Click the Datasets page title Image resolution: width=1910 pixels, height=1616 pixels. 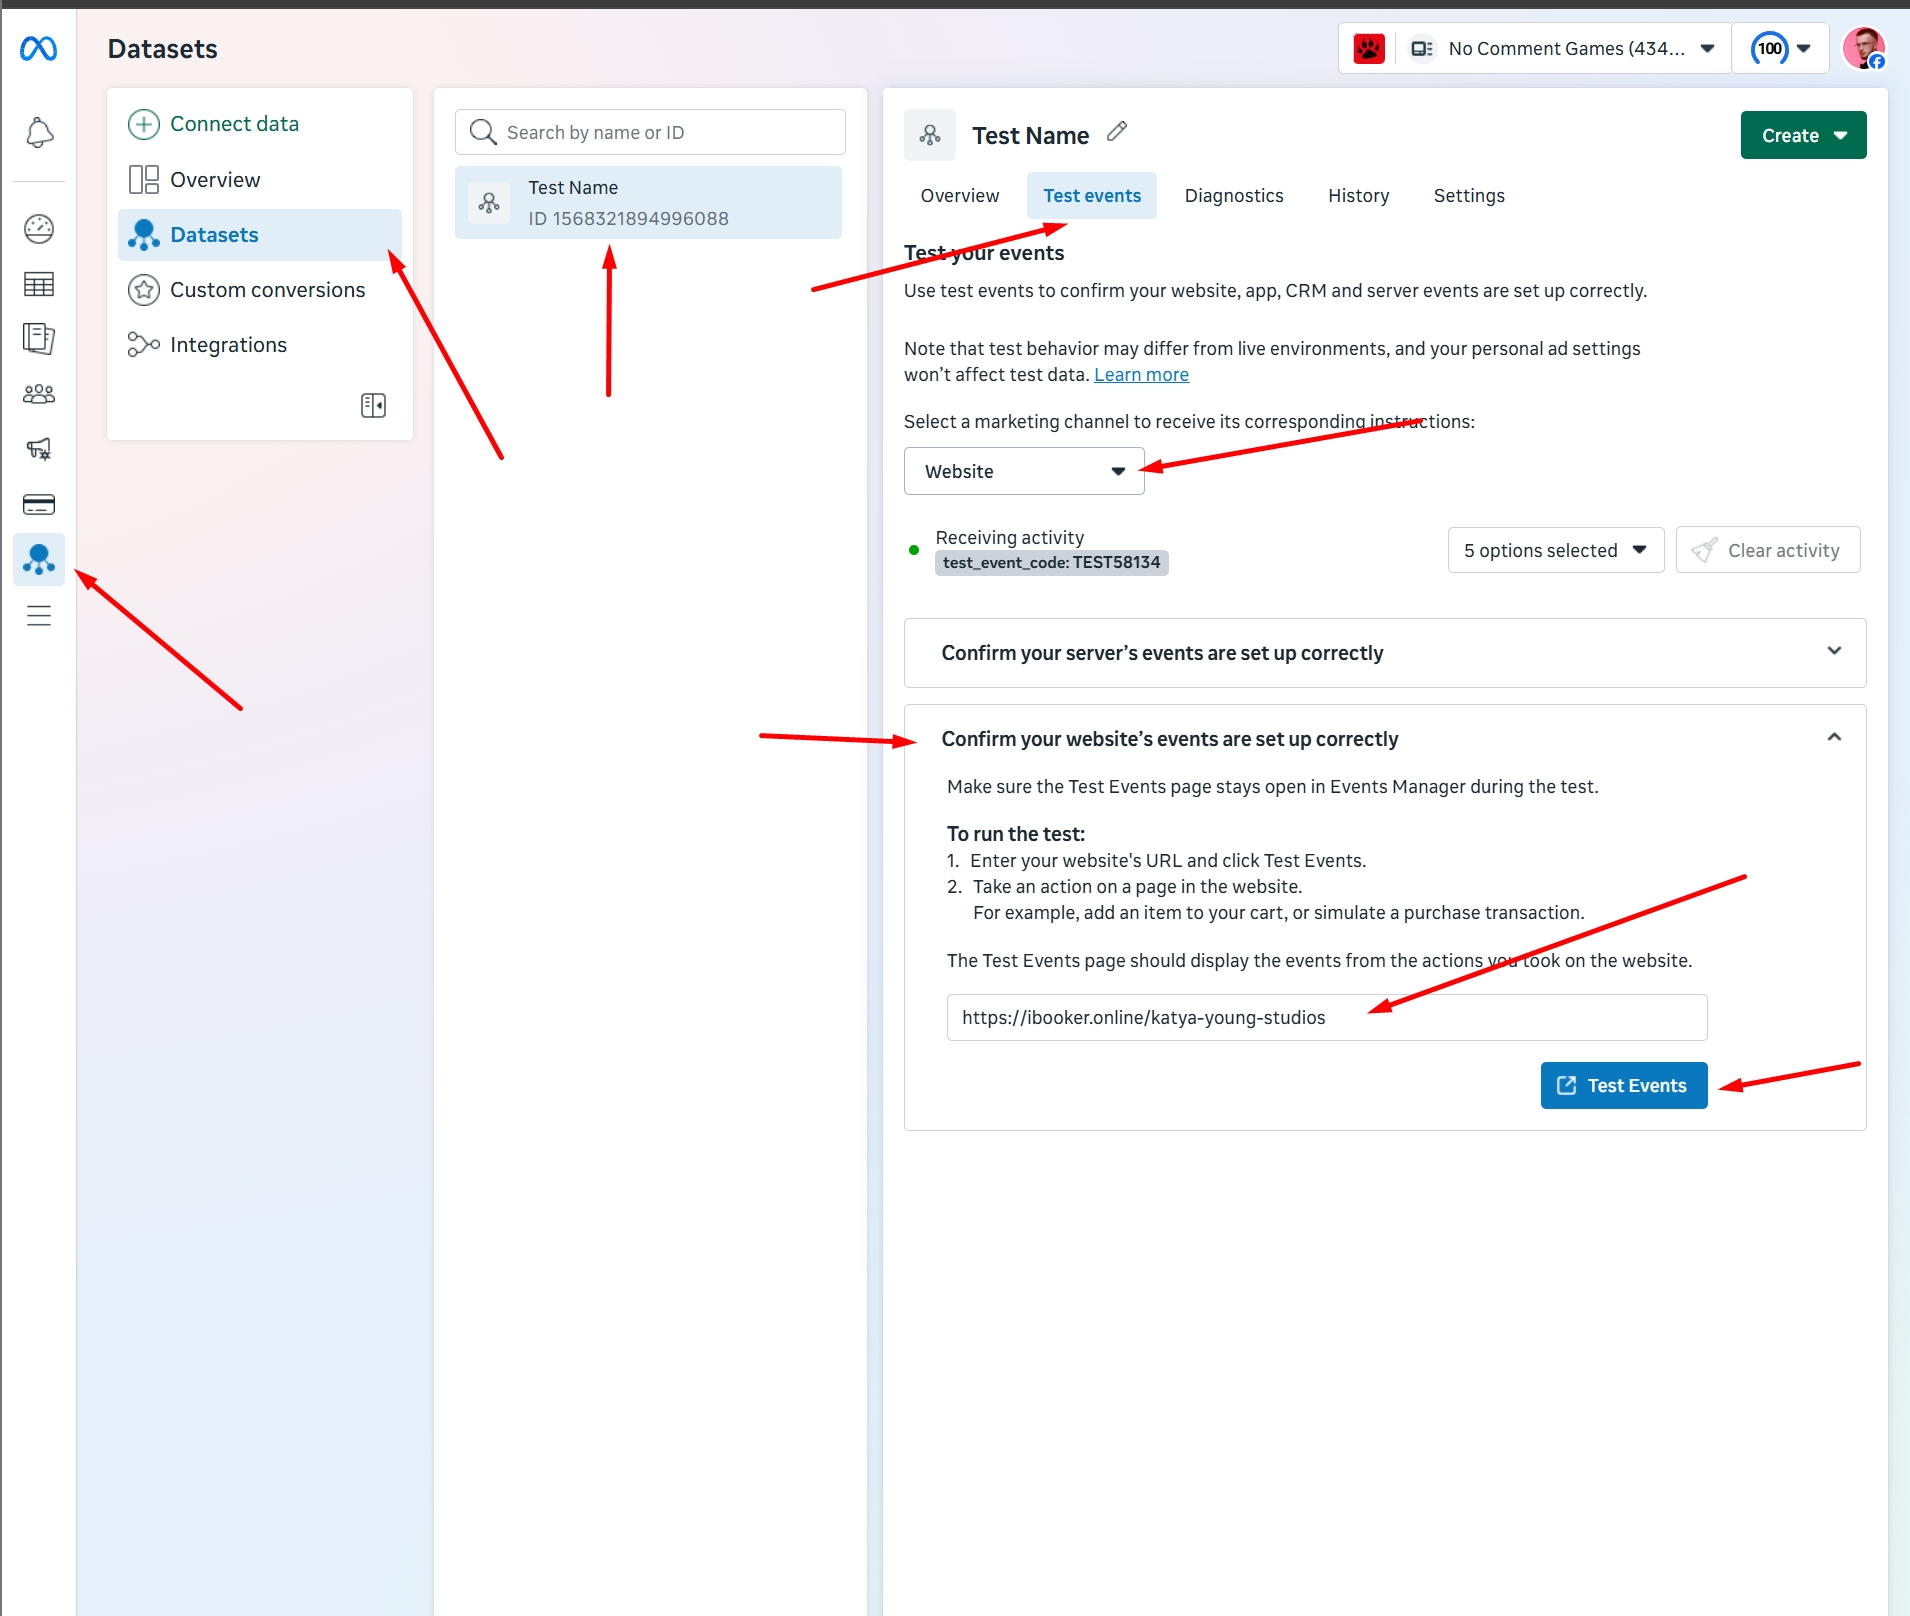pos(162,49)
